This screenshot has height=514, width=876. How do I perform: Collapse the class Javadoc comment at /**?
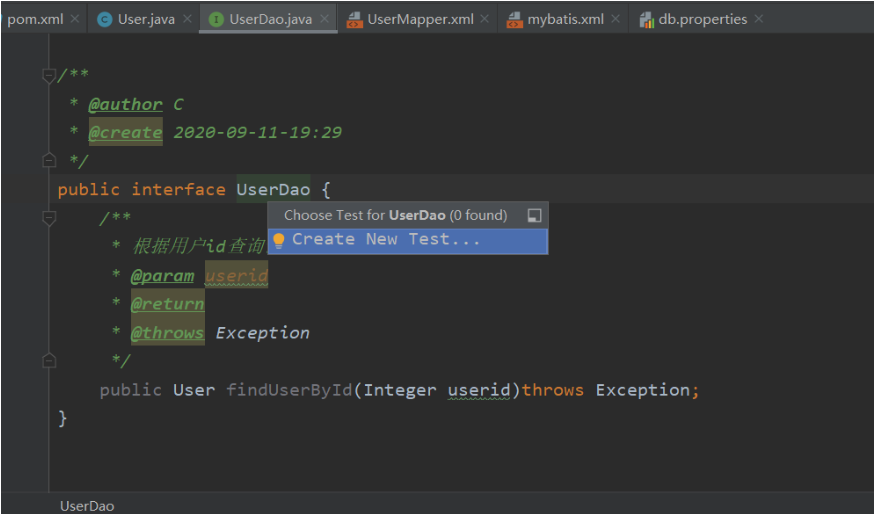(x=49, y=75)
